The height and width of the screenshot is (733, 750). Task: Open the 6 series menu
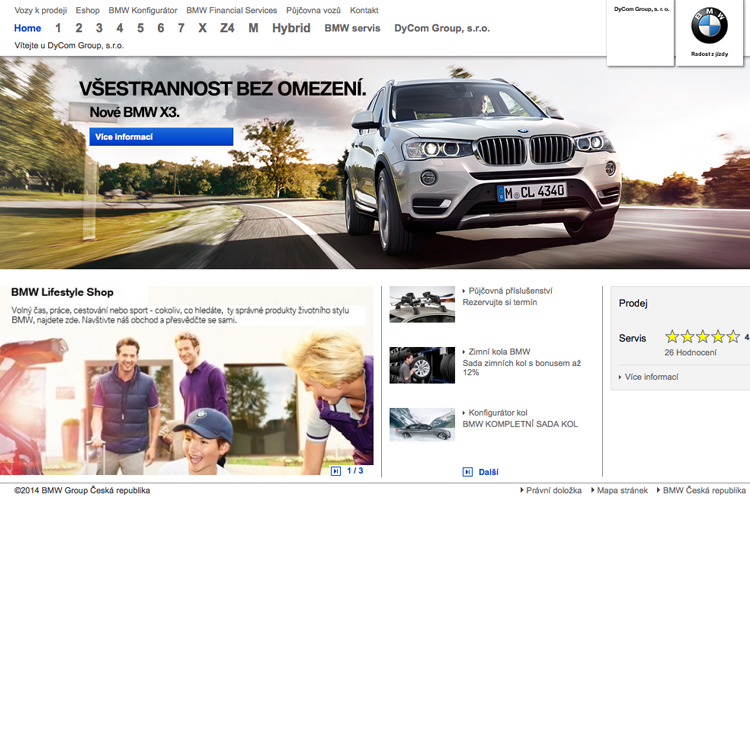point(161,28)
